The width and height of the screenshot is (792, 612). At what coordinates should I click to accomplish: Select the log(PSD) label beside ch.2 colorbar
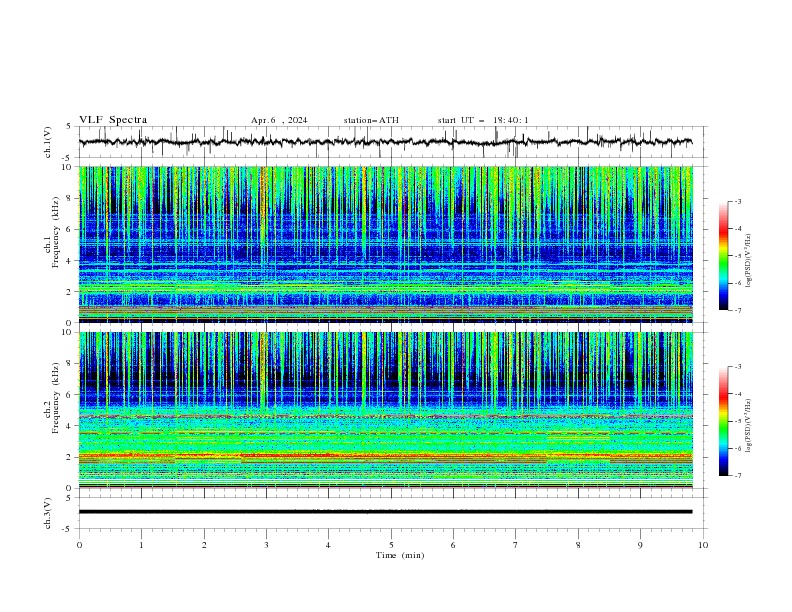pos(748,426)
